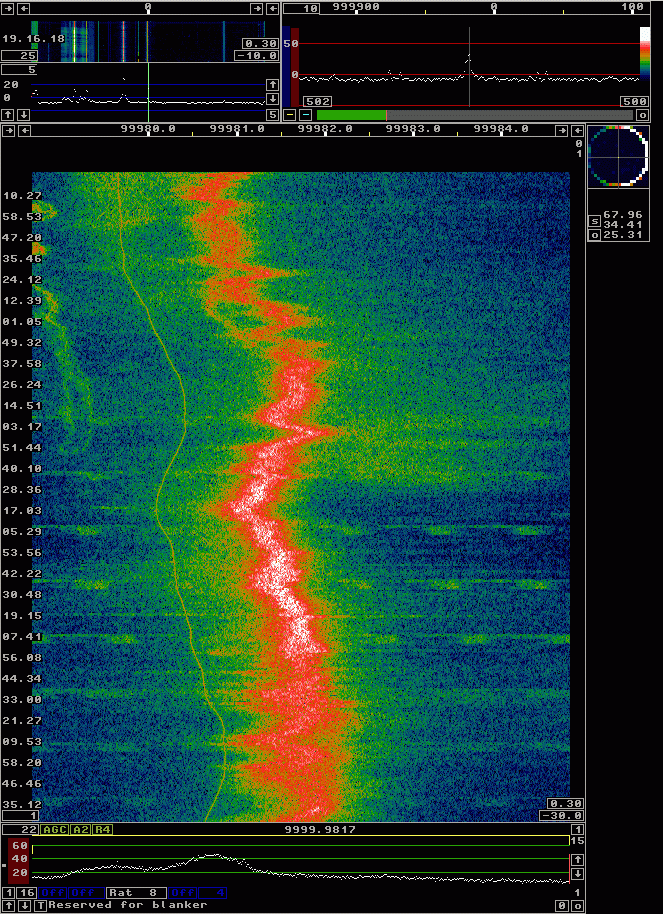Click the 'Reserved for blanker' text
663x914 pixels.
coord(128,905)
